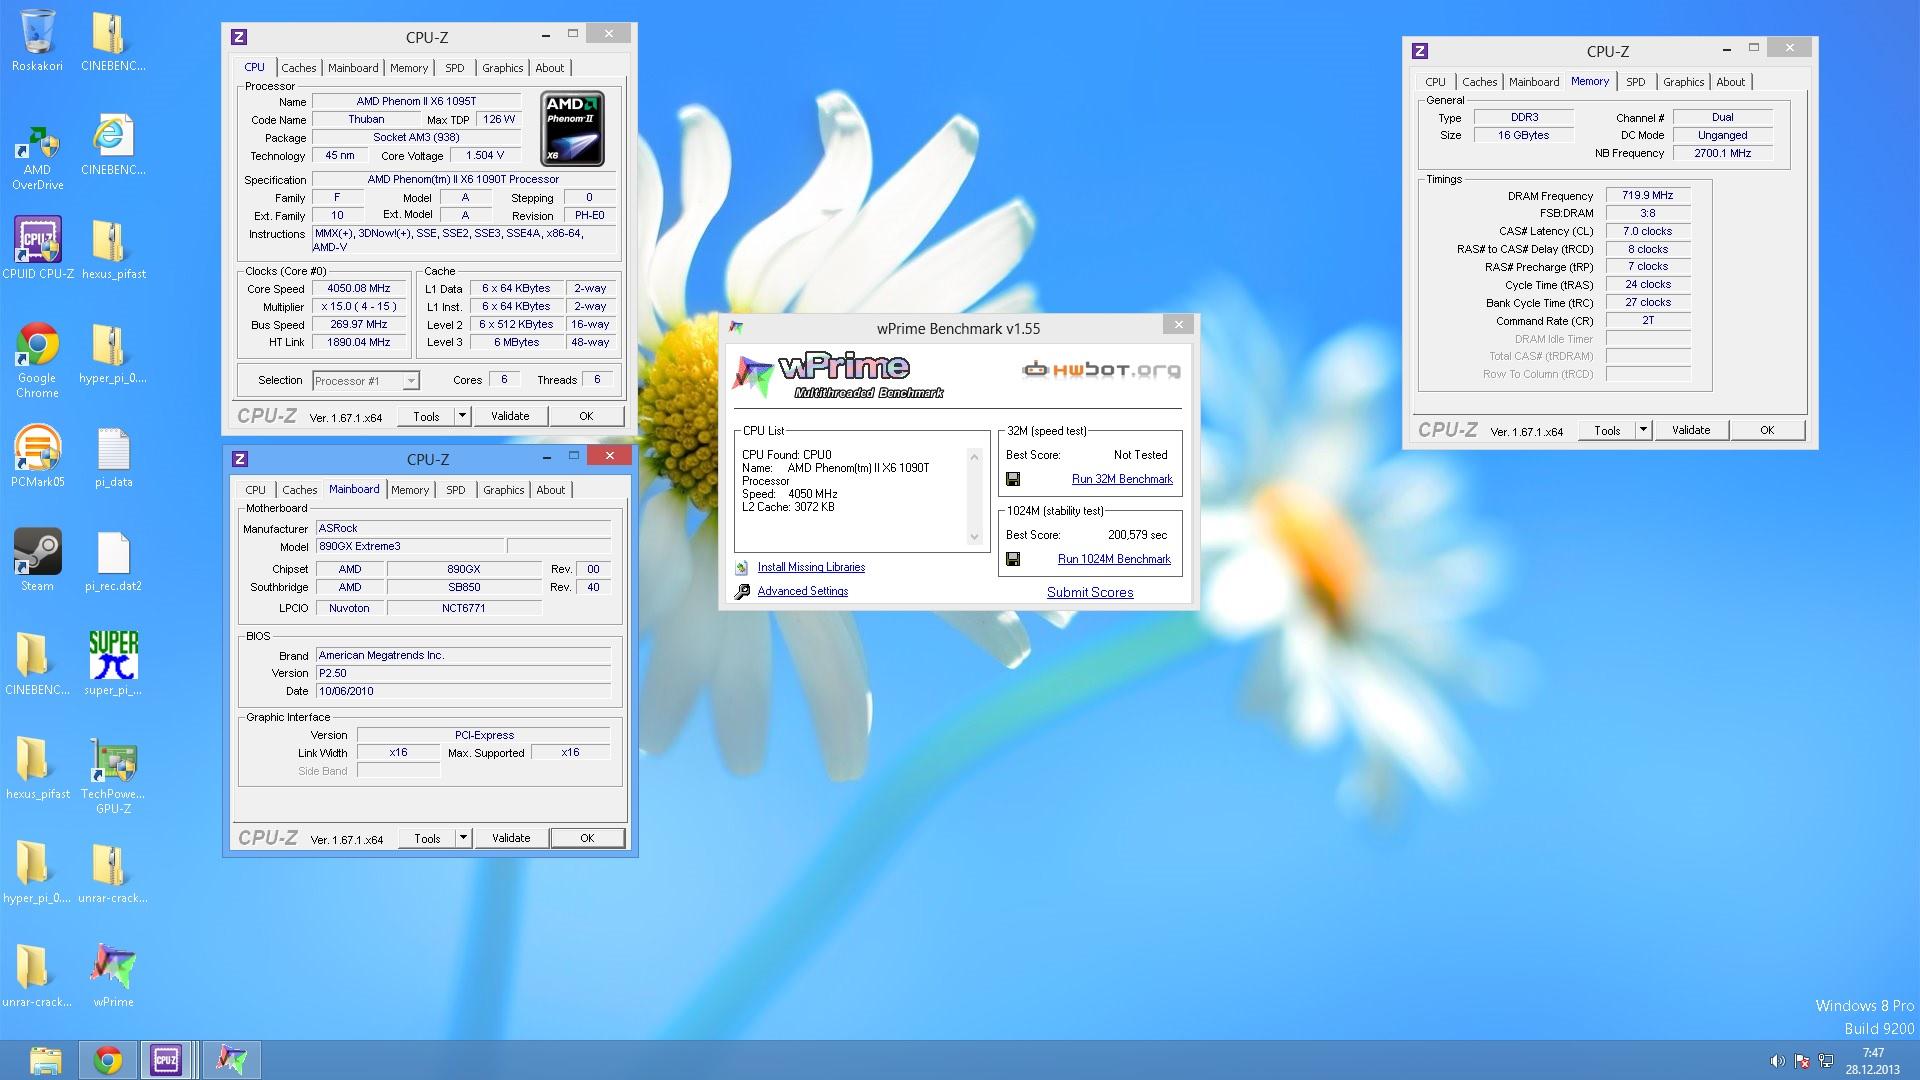1920x1080 pixels.
Task: Click Tools button in the Memory CPU-Z window
Action: pyautogui.click(x=1607, y=430)
